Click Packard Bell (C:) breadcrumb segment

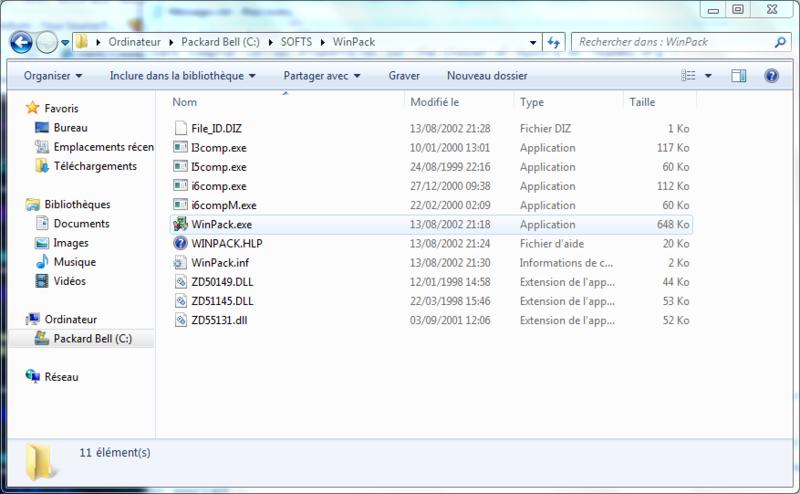(x=220, y=42)
